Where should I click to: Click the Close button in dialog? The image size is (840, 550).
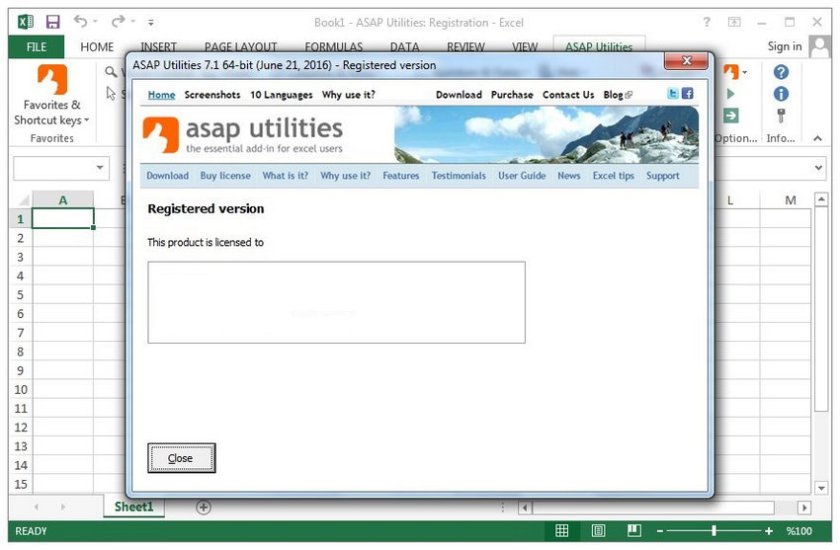[182, 458]
